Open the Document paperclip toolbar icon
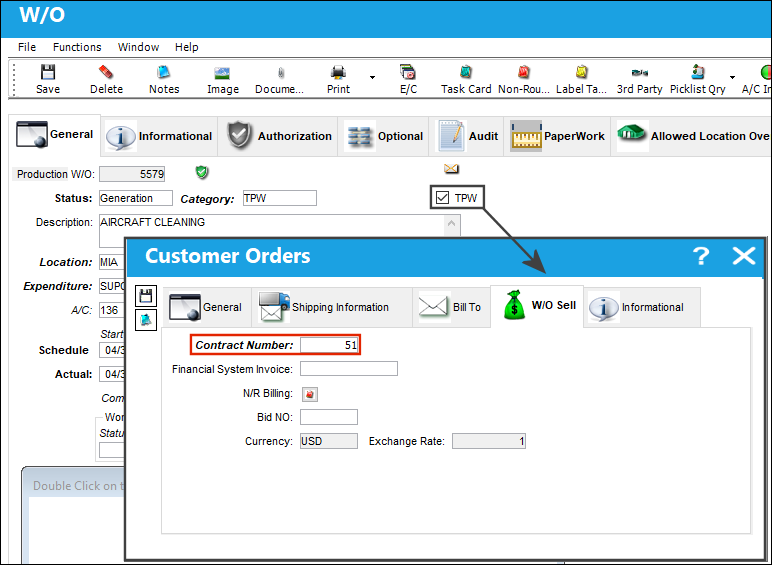The height and width of the screenshot is (565, 772). point(281,73)
